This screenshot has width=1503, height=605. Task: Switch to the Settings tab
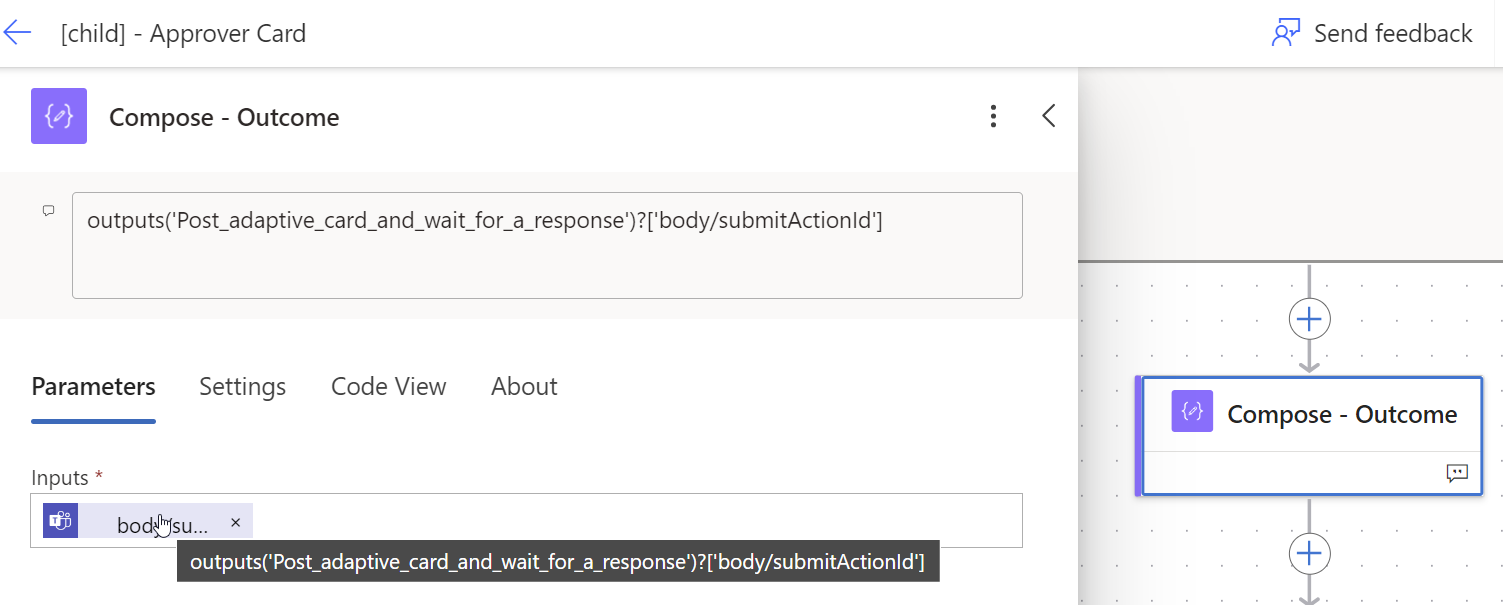coord(242,387)
